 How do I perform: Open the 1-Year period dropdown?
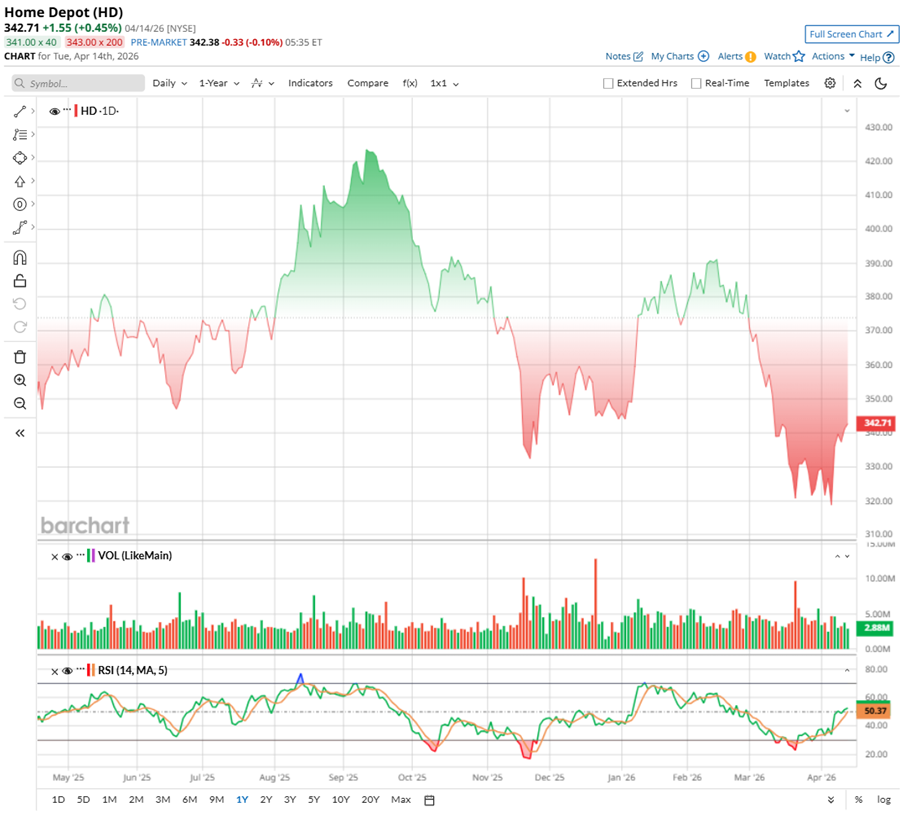point(219,84)
